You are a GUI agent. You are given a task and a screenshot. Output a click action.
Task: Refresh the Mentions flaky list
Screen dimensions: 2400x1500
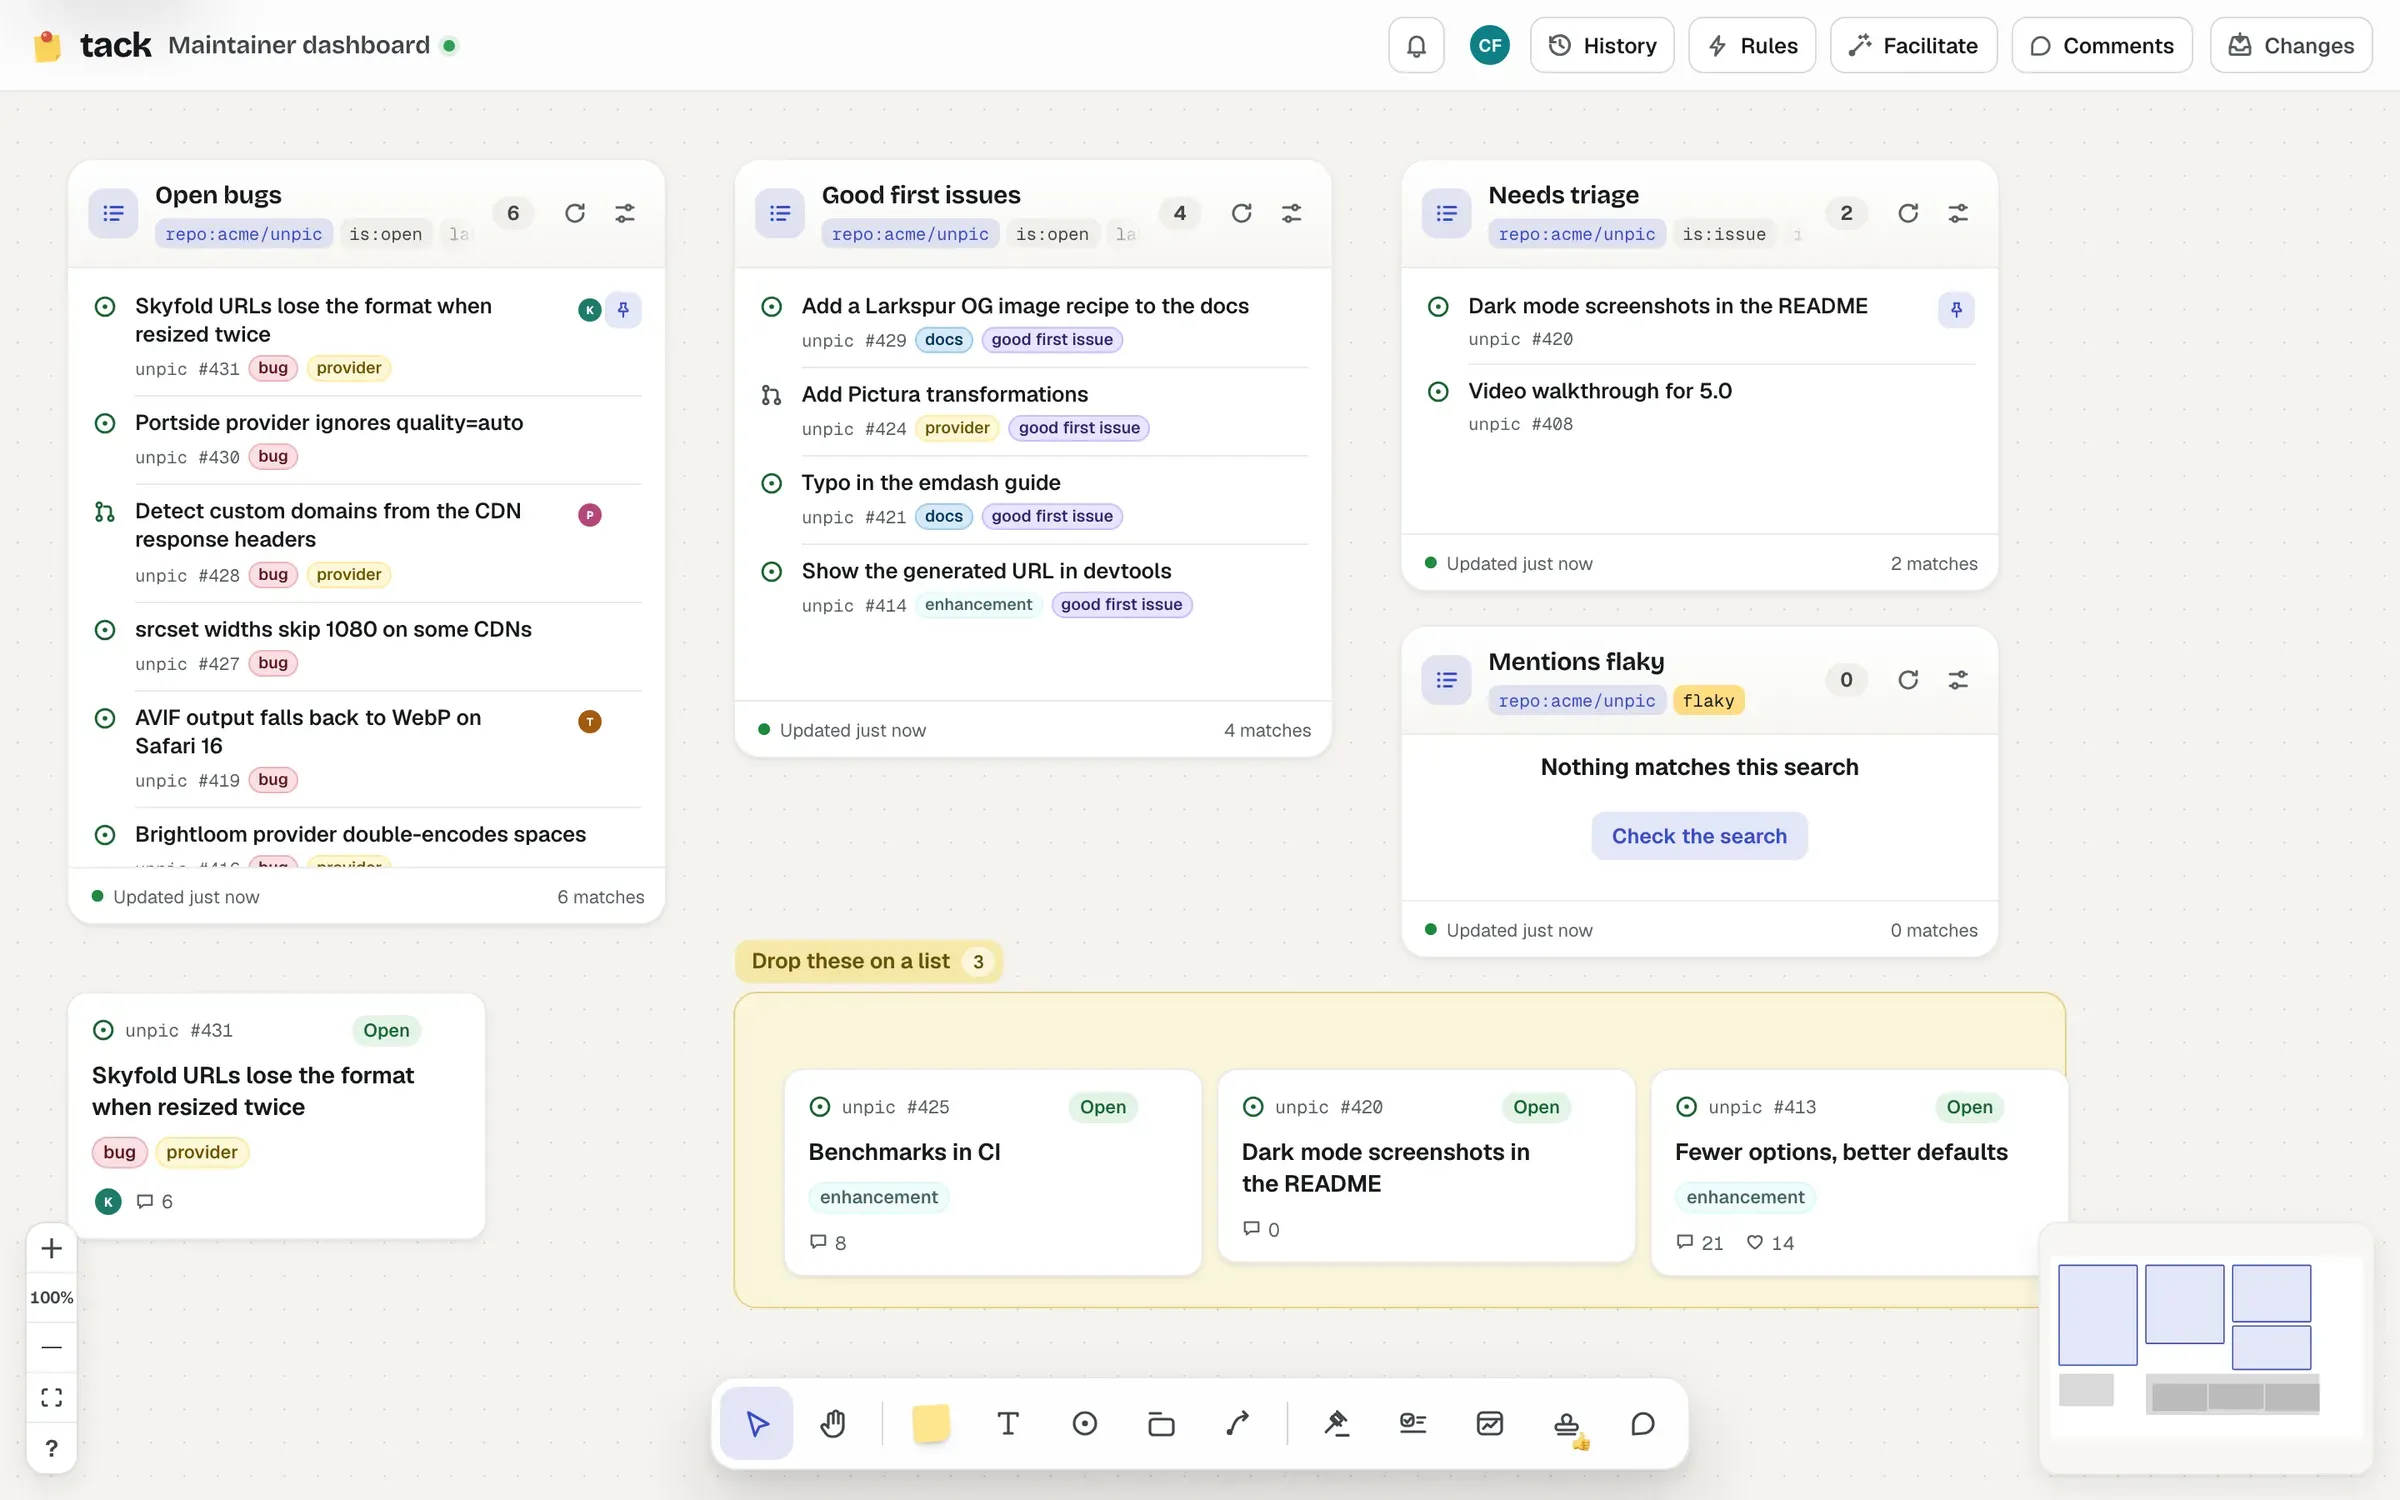click(1908, 680)
